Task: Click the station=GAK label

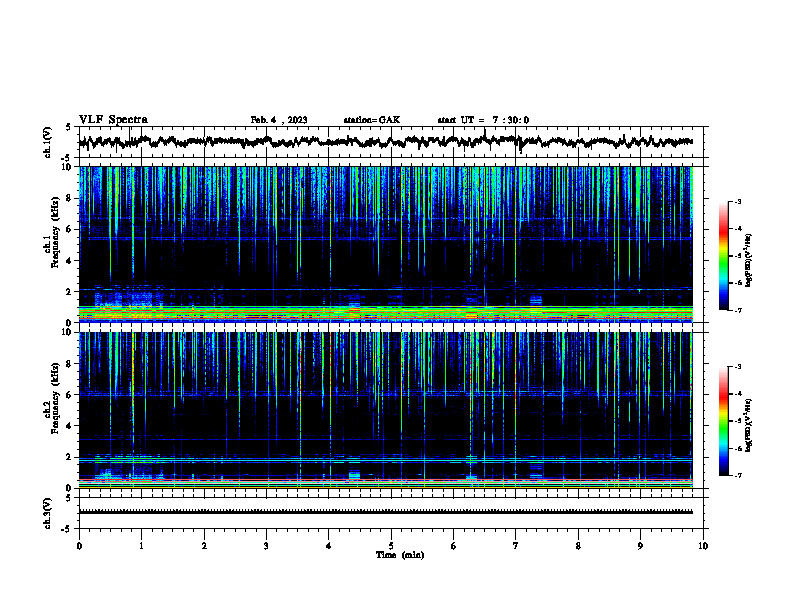Action: tap(372, 120)
